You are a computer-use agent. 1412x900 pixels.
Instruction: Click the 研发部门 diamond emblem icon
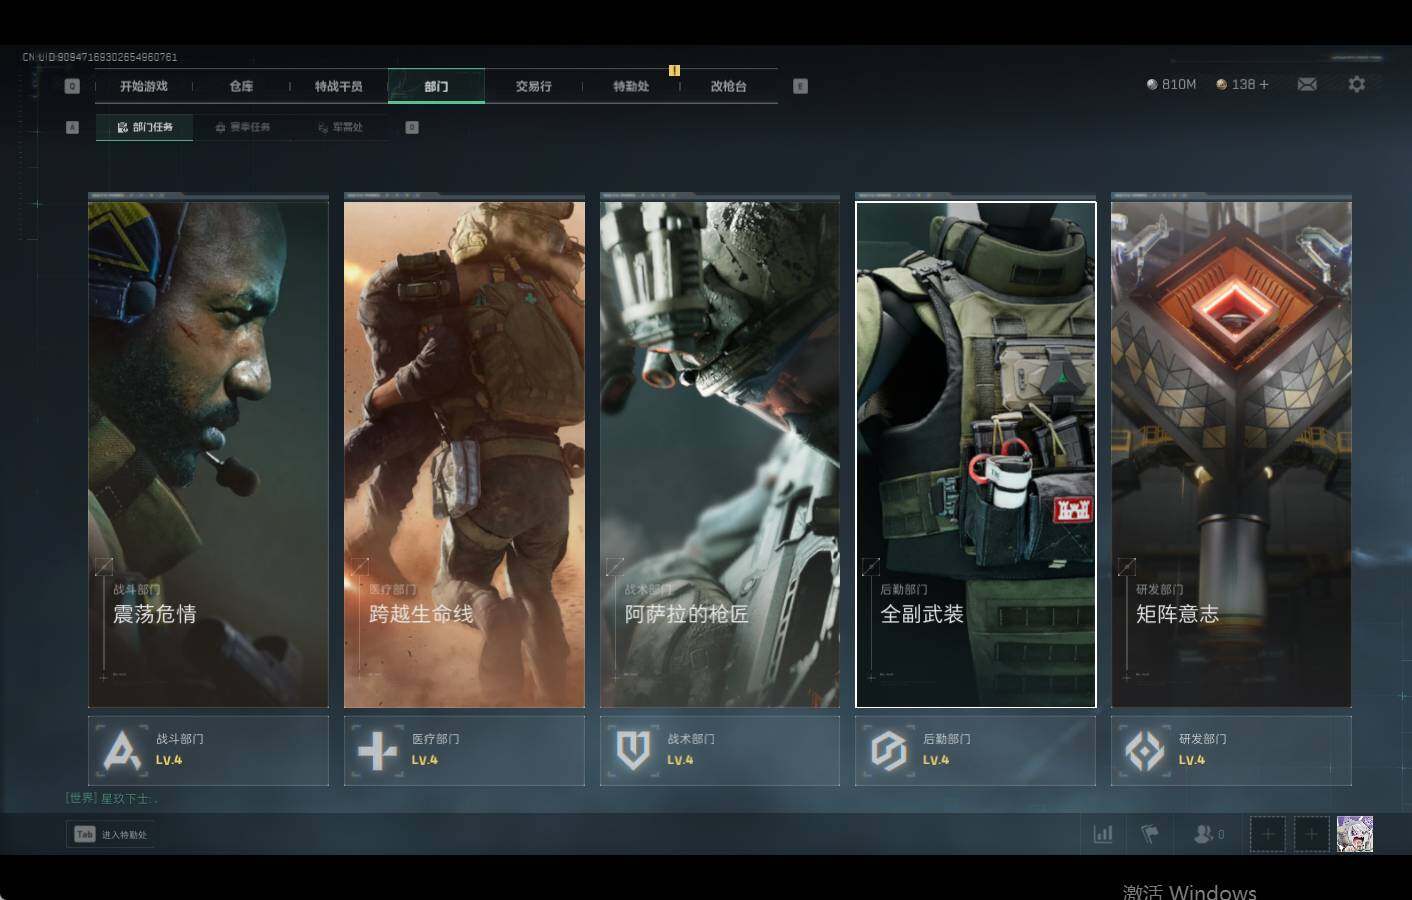pyautogui.click(x=1144, y=750)
